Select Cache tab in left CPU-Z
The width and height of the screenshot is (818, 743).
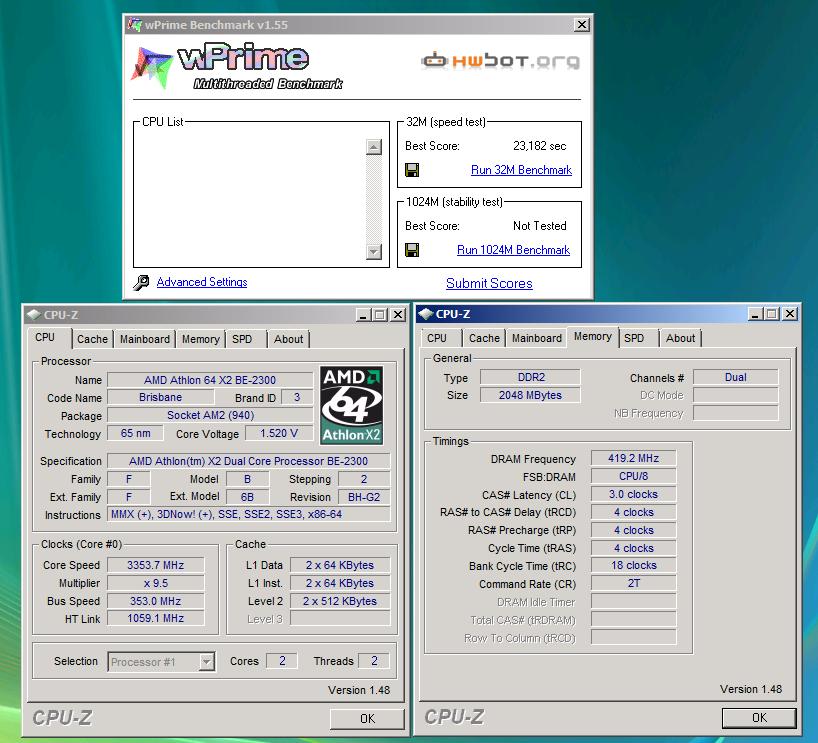[92, 339]
